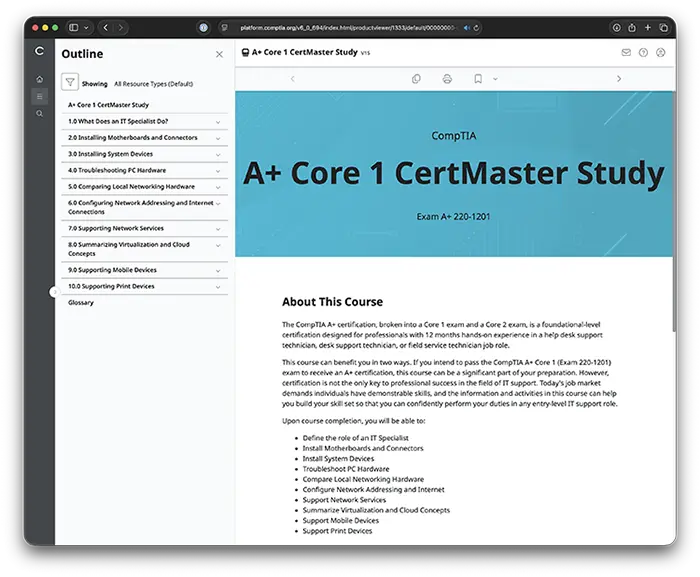Close the Outline panel with X
Screen dimensions: 700x577
[219, 54]
